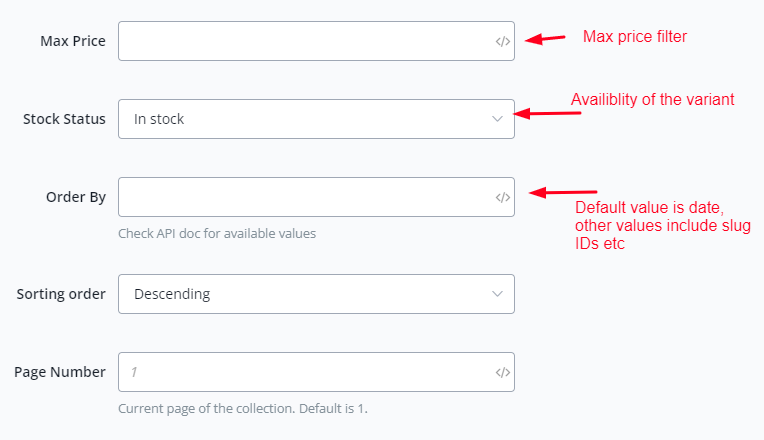Screen dimensions: 764x440
Task: Click the code icon in Order By field
Action: [x=503, y=197]
